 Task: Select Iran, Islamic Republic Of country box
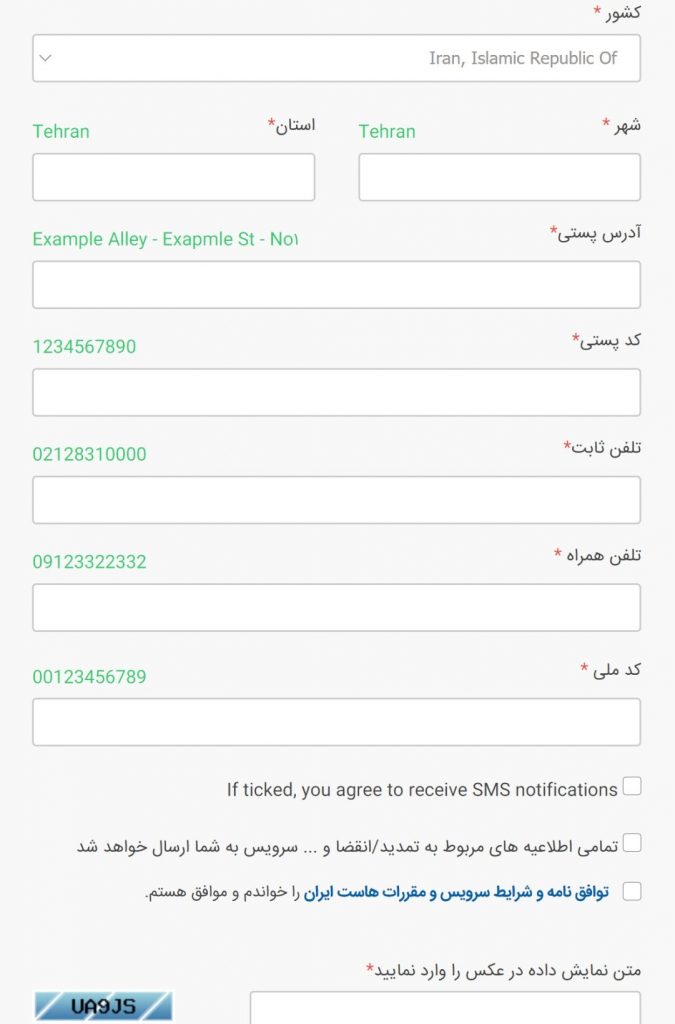(336, 58)
